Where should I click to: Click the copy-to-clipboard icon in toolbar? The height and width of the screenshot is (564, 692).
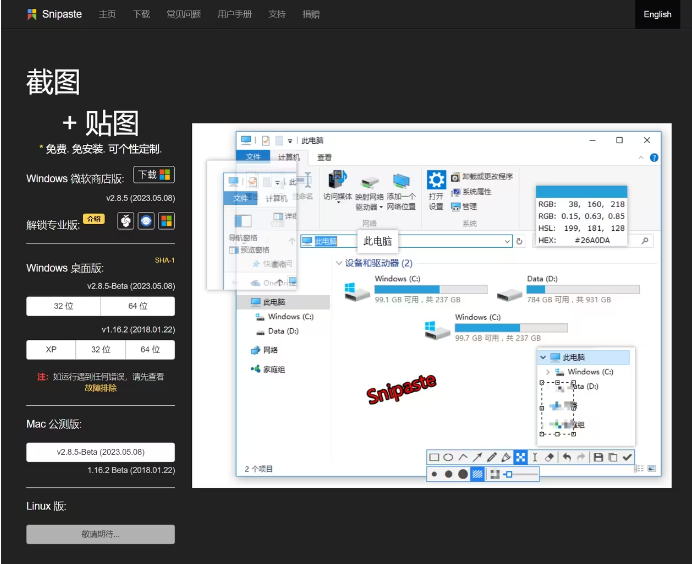click(x=613, y=457)
